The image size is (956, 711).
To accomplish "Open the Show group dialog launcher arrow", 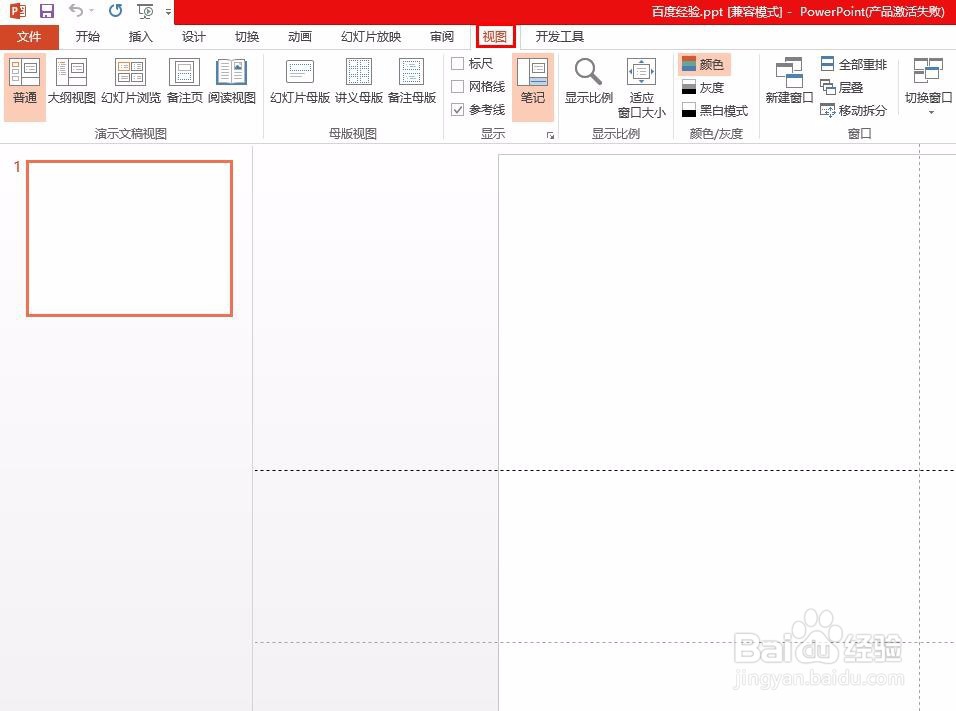I will tap(551, 133).
